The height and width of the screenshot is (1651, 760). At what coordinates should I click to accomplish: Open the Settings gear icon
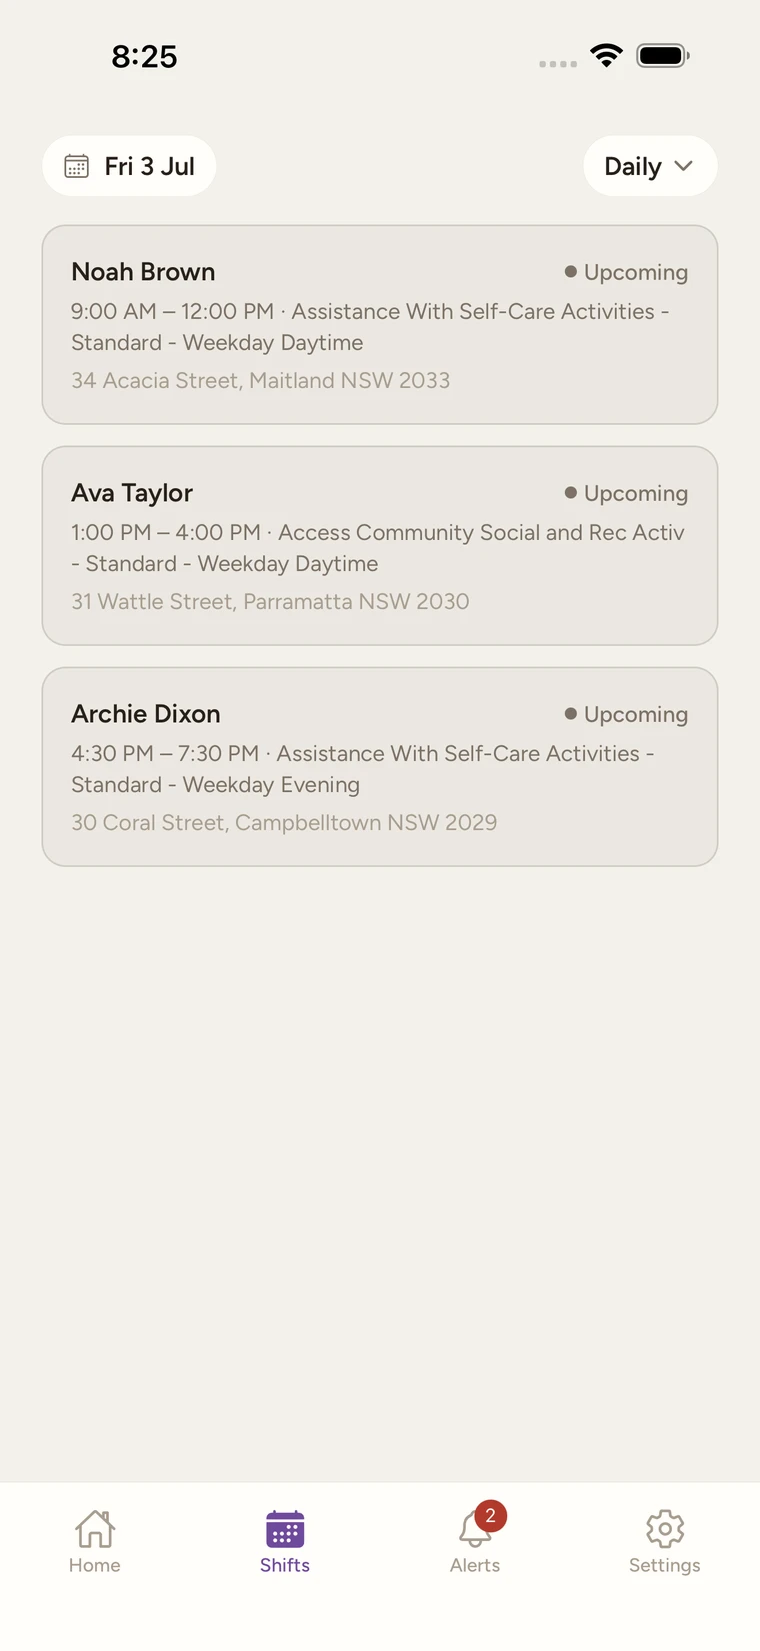665,1528
